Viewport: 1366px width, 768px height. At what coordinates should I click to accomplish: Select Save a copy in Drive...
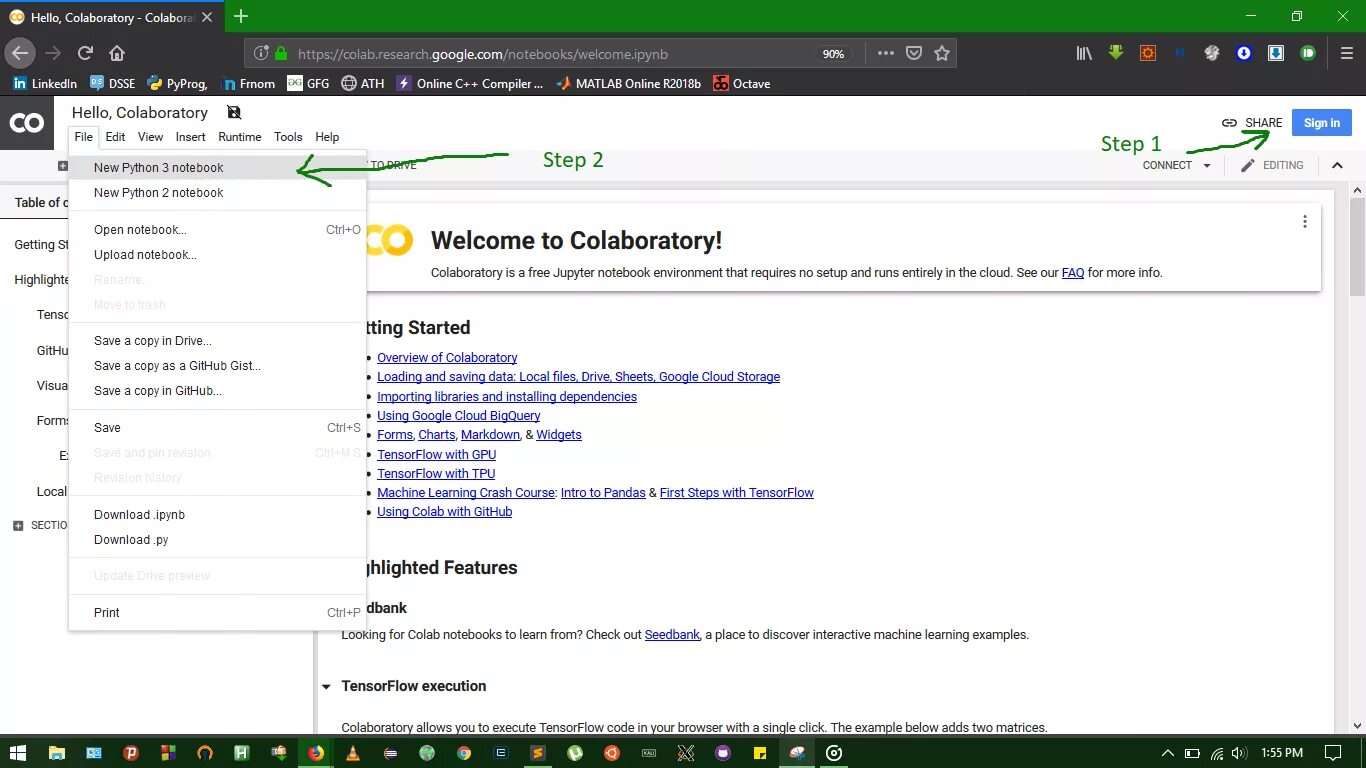(x=218, y=341)
